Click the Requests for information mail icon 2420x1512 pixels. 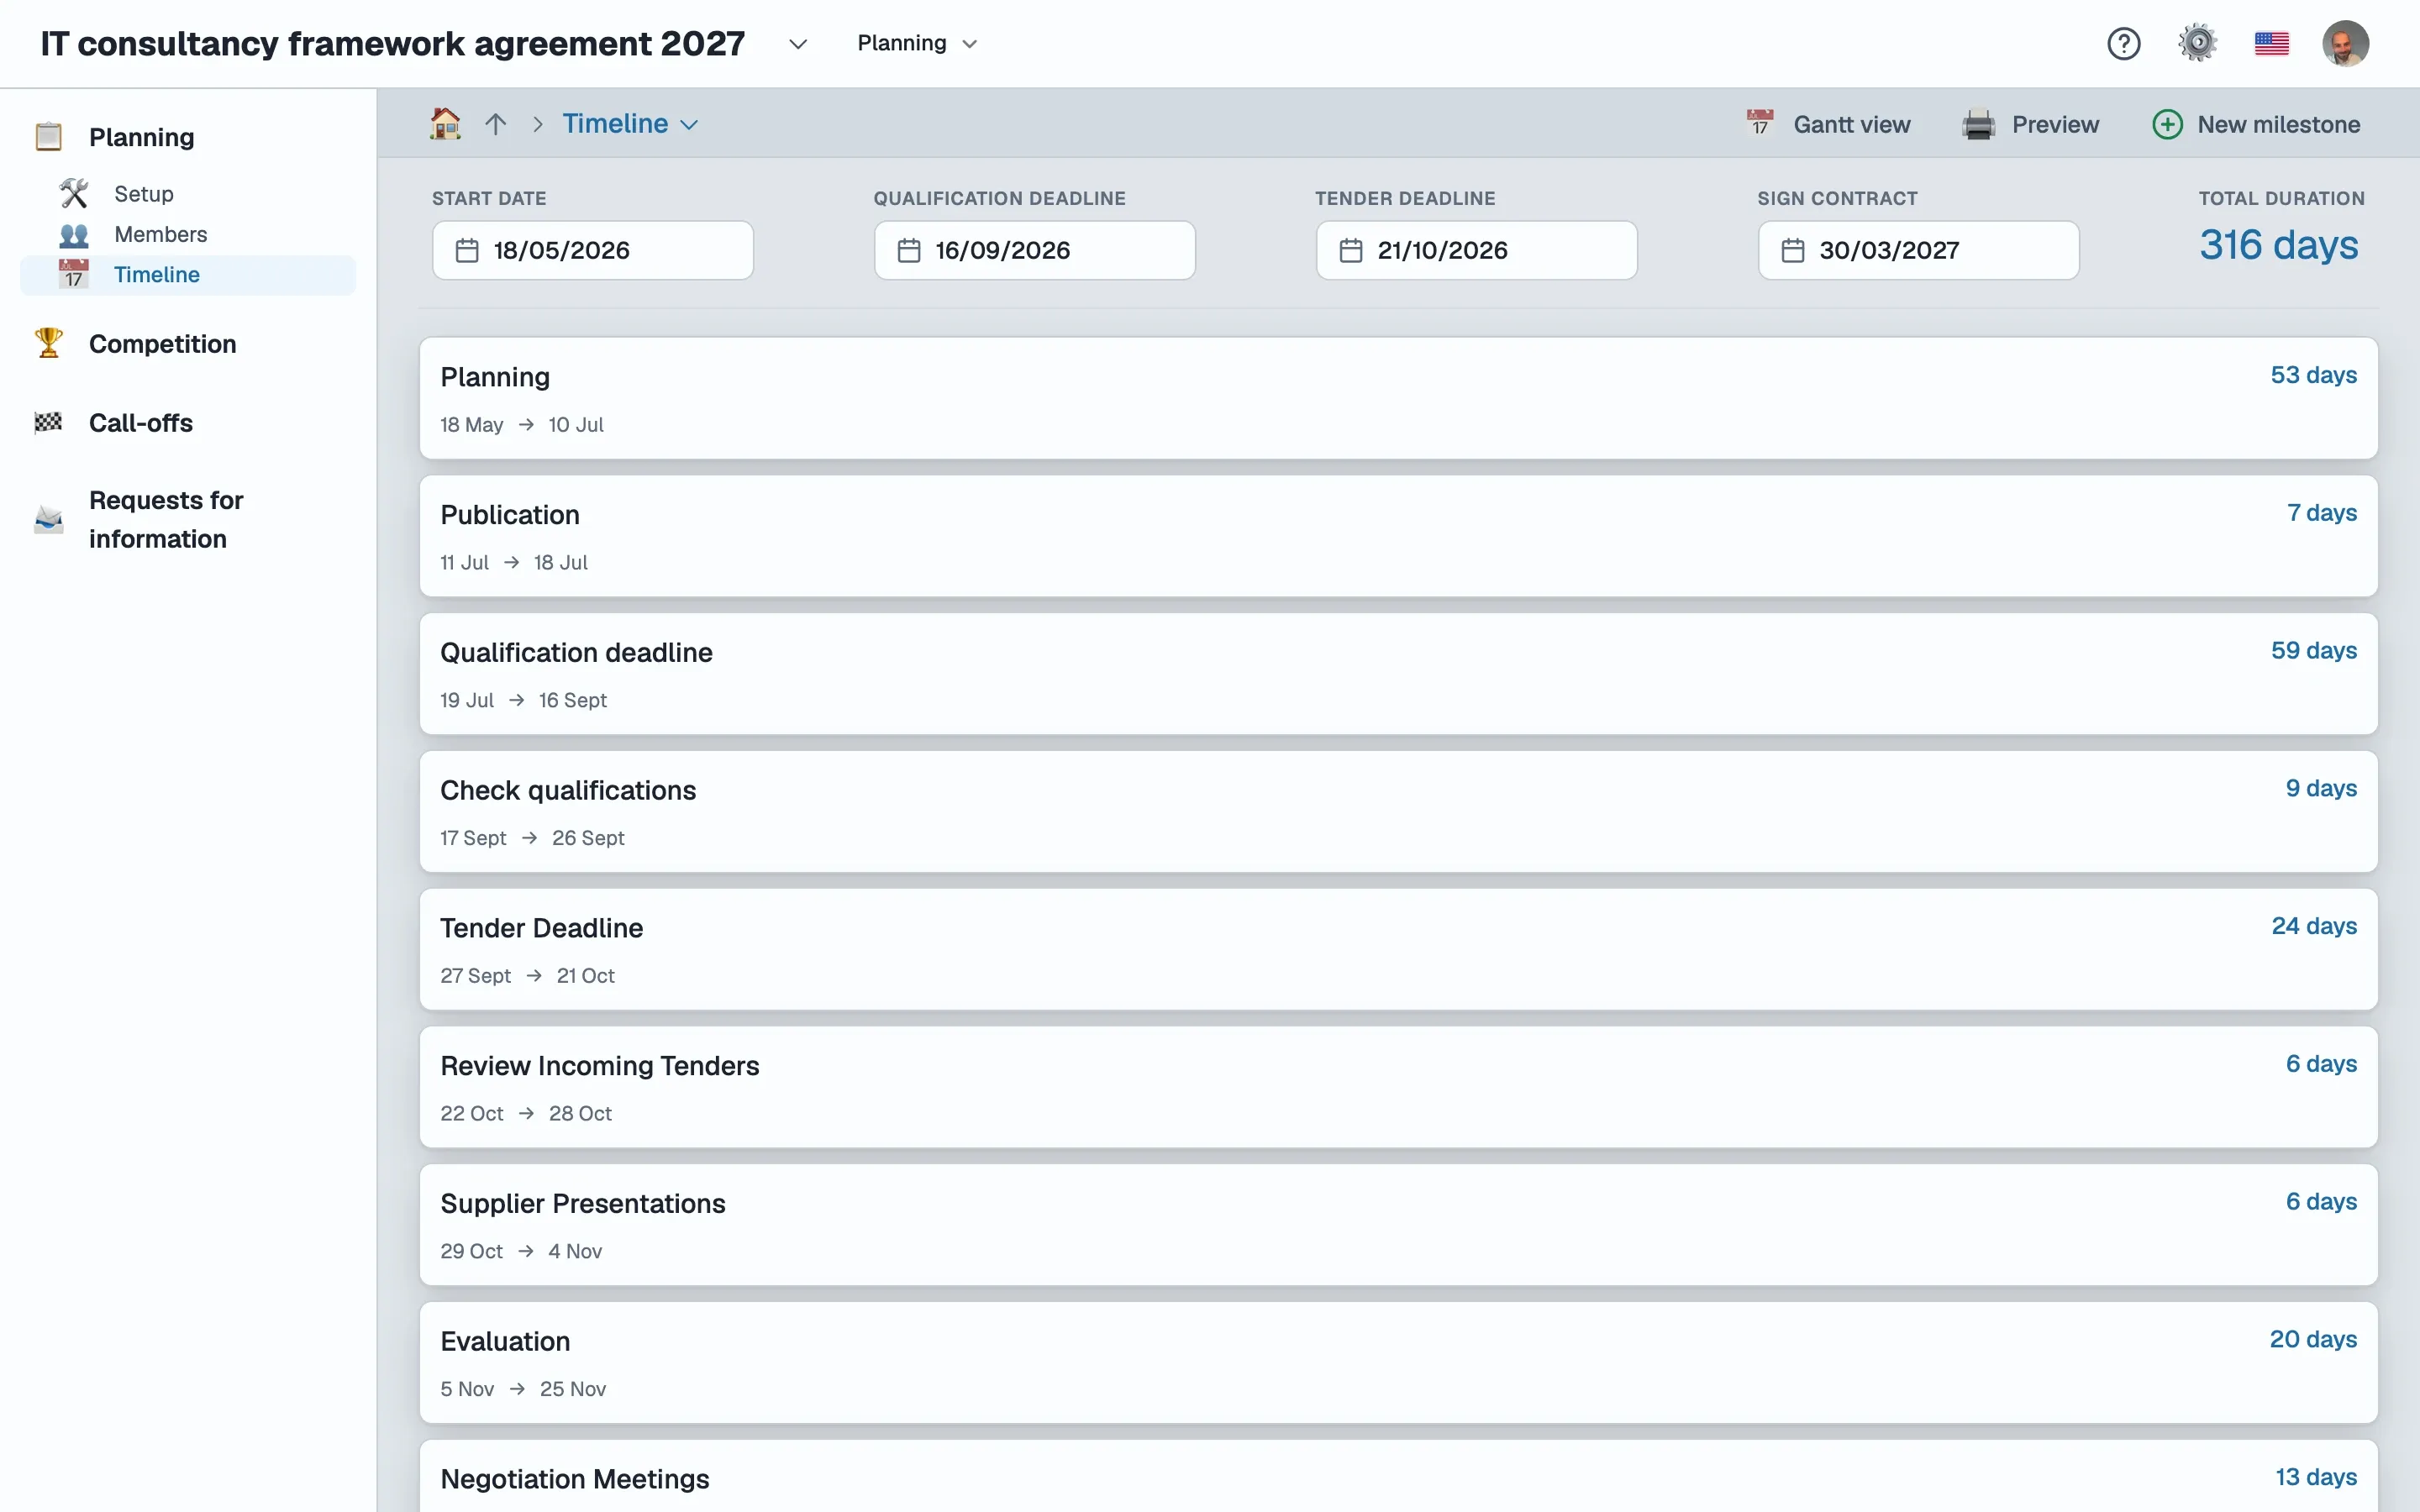click(49, 519)
